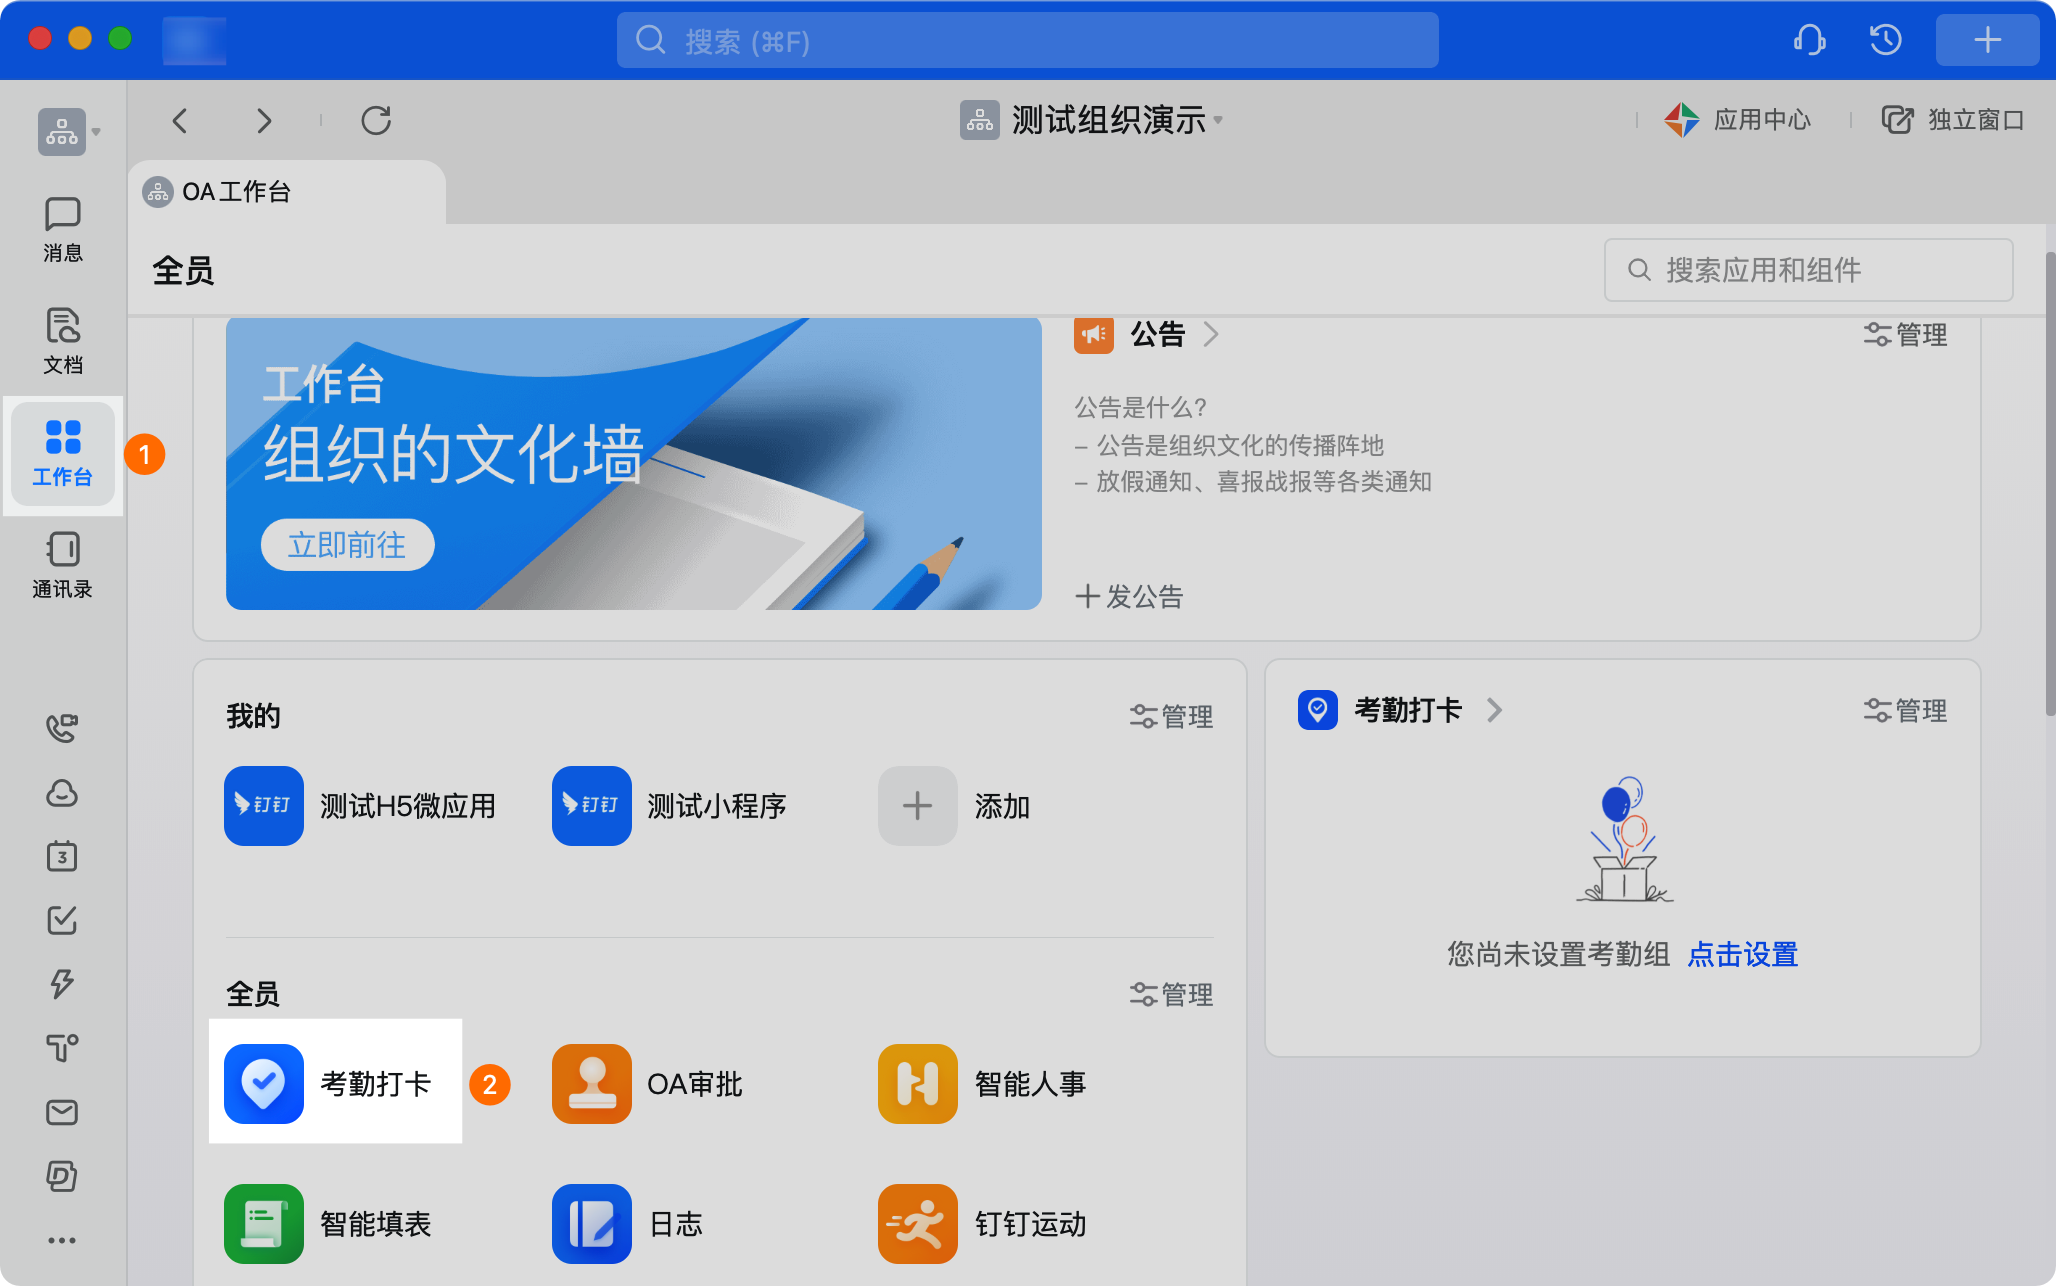Open the 通讯录 contacts sidebar icon
The height and width of the screenshot is (1286, 2056).
click(62, 565)
